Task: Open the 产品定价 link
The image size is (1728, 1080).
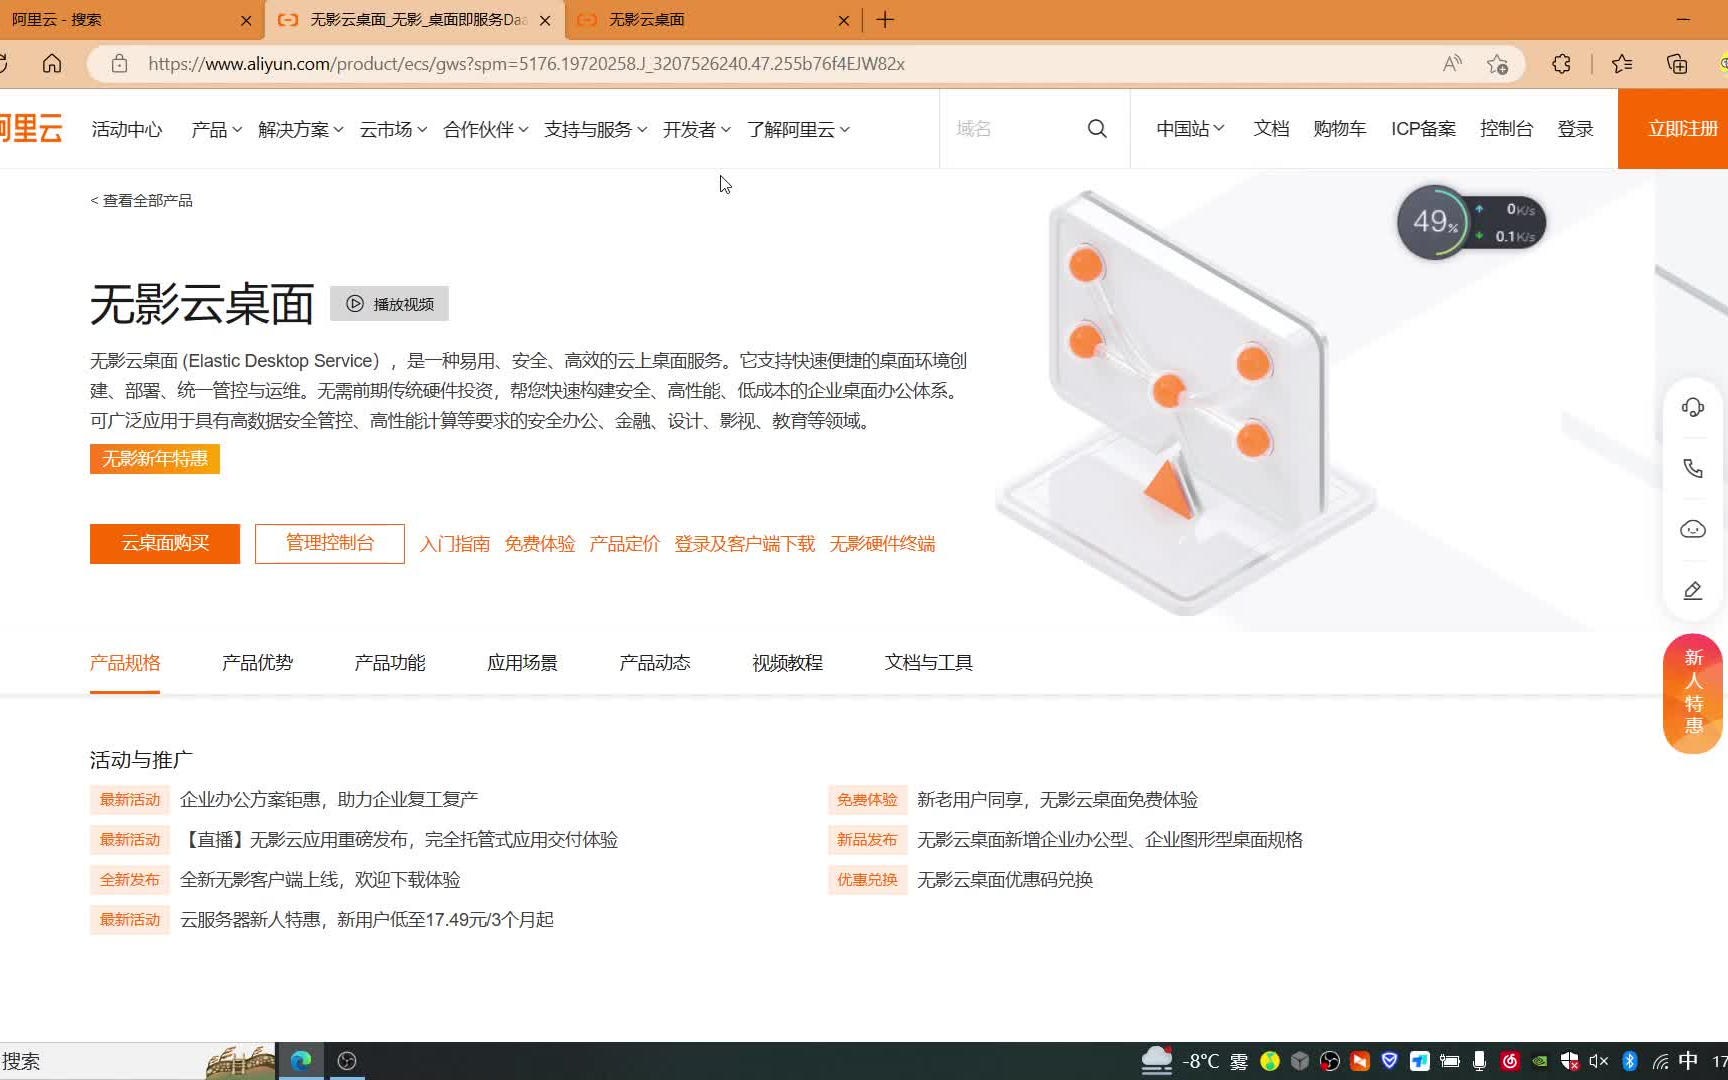Action: click(x=625, y=544)
